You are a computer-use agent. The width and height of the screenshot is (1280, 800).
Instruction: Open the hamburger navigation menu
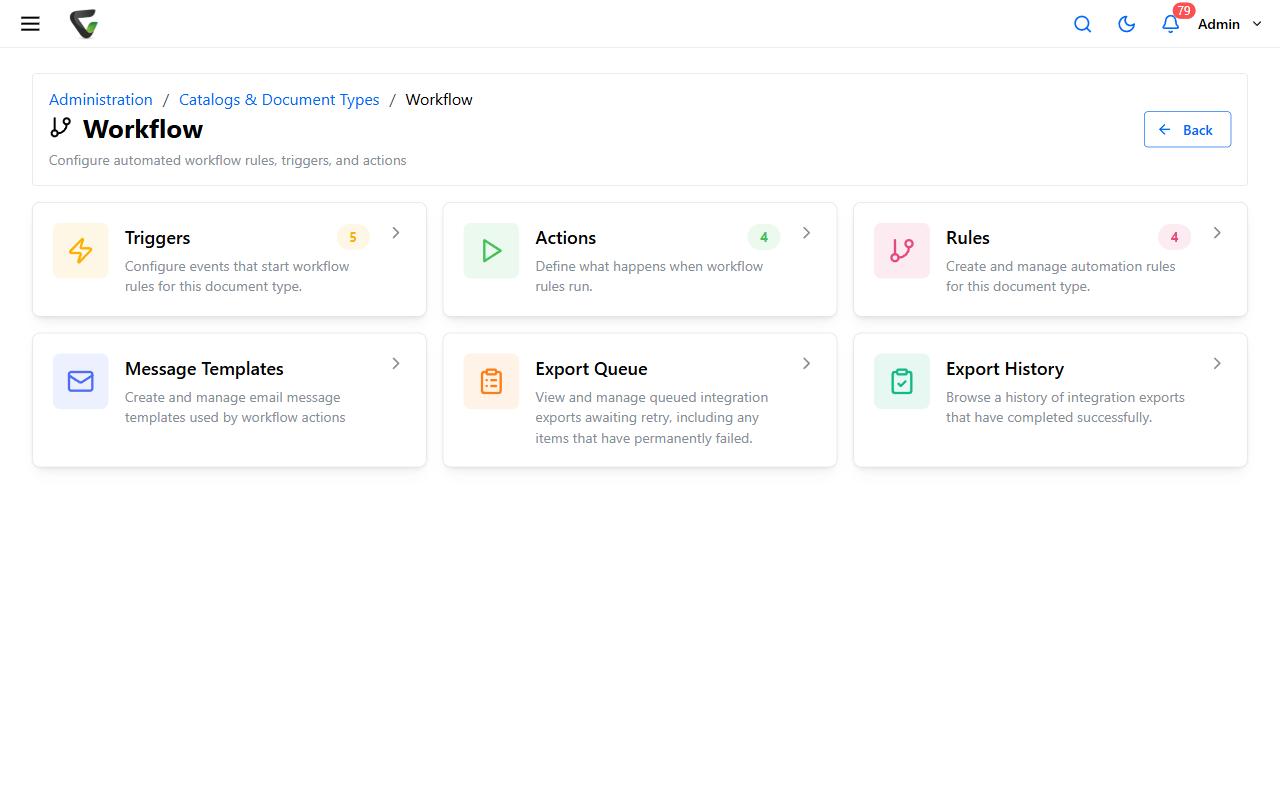click(x=30, y=24)
